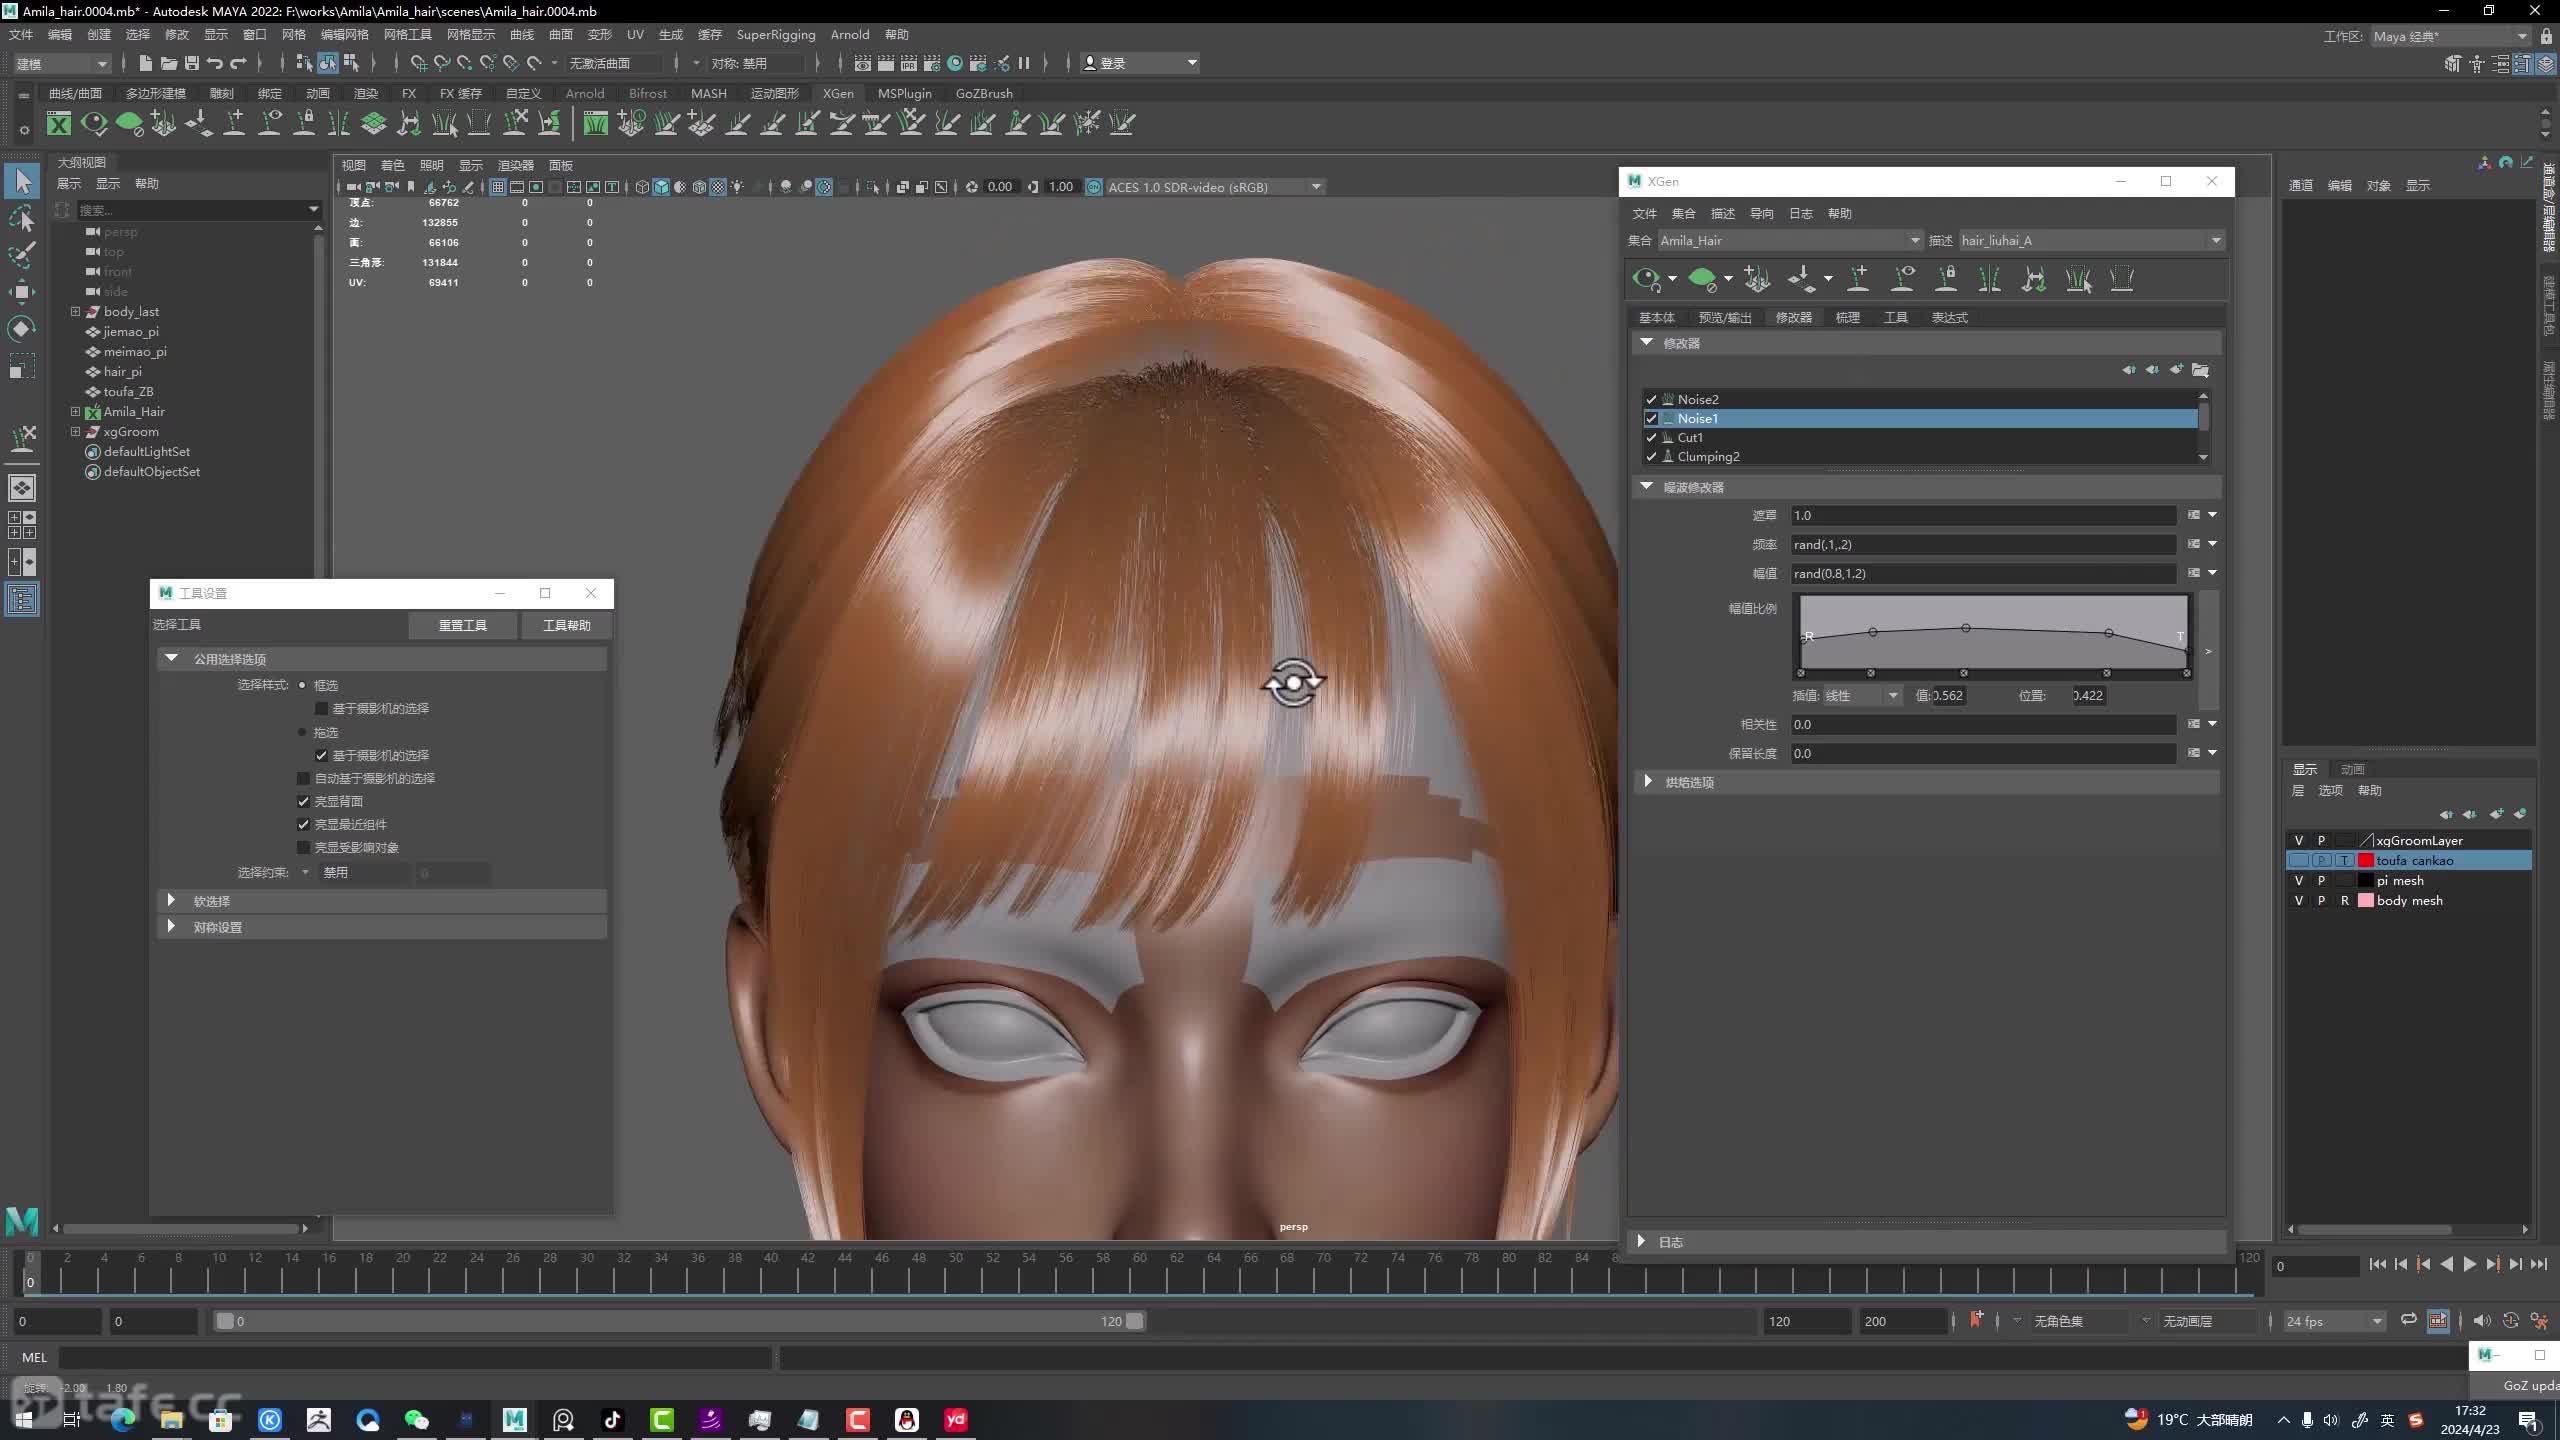Open the Arnold menu in main menu bar

point(850,35)
